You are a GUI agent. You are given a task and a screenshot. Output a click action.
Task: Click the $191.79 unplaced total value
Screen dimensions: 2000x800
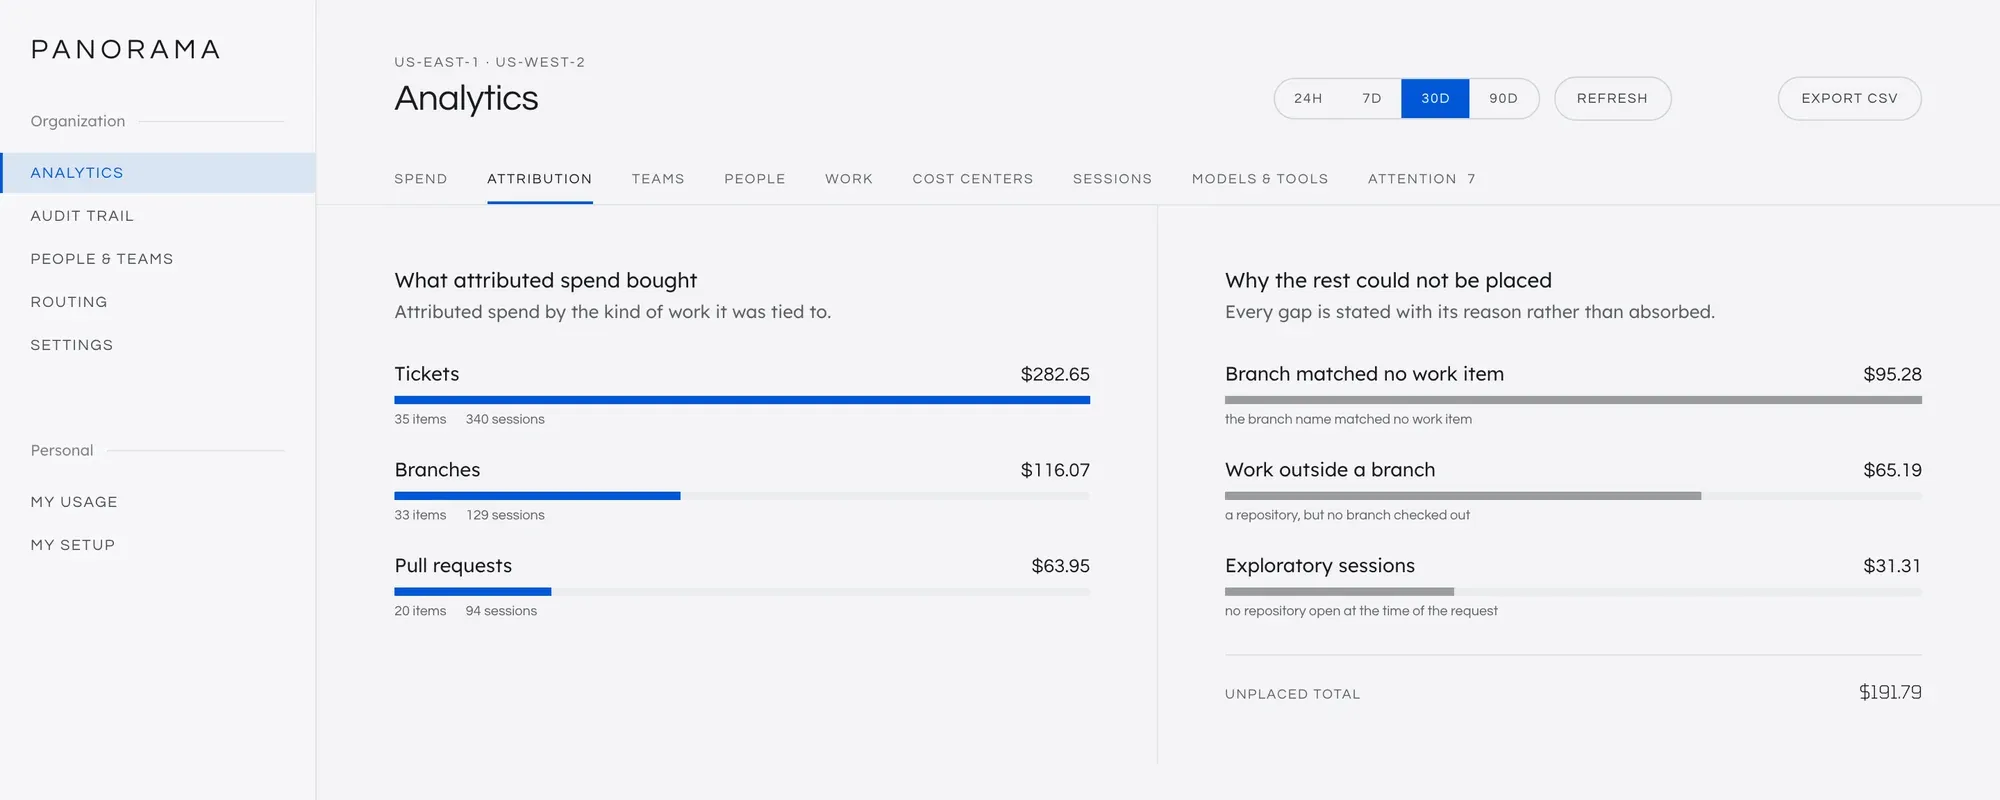tap(1890, 692)
